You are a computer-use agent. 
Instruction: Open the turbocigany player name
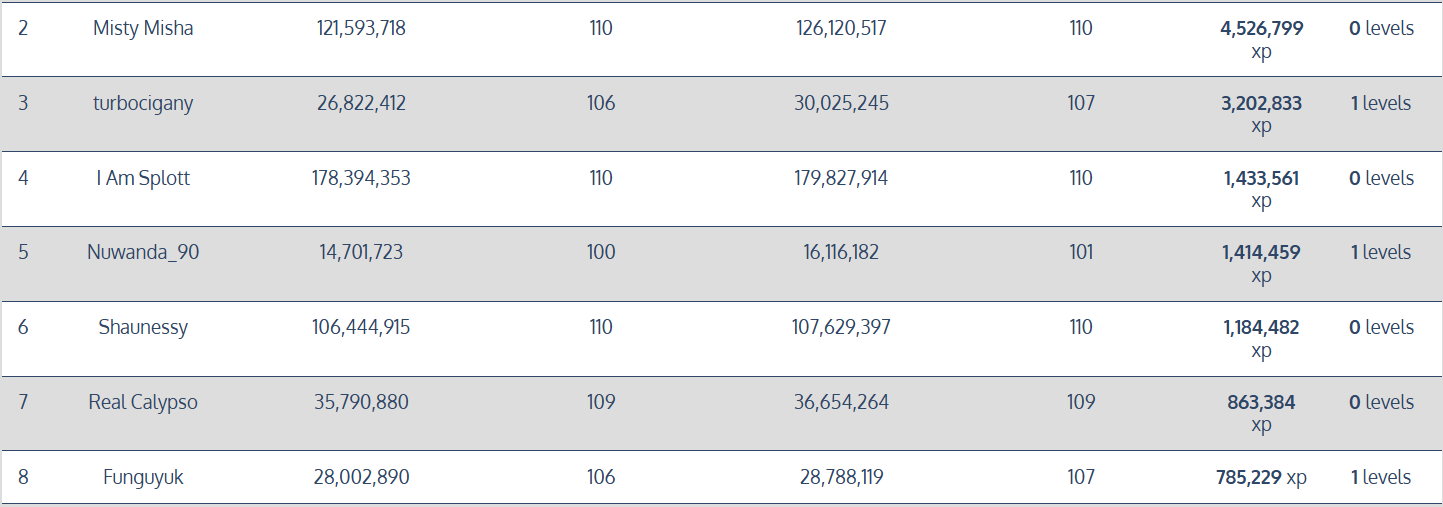point(143,103)
